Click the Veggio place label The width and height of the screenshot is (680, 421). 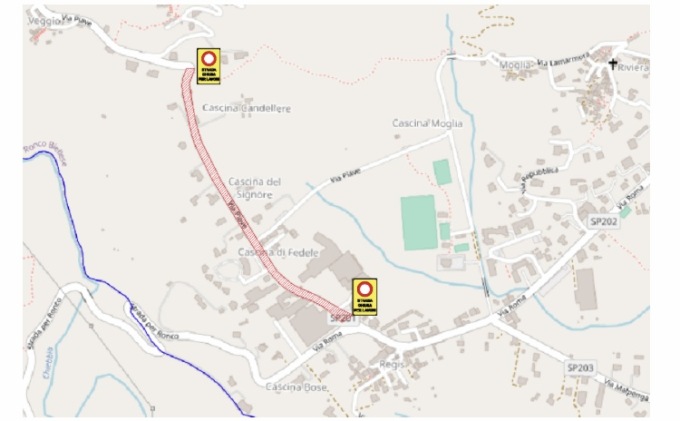[x=43, y=21]
